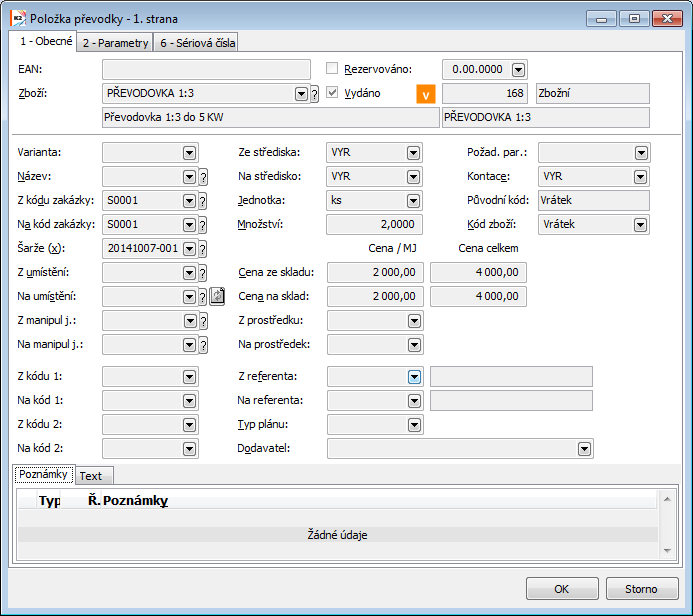Expand the Dodavatel dropdown

tap(584, 449)
